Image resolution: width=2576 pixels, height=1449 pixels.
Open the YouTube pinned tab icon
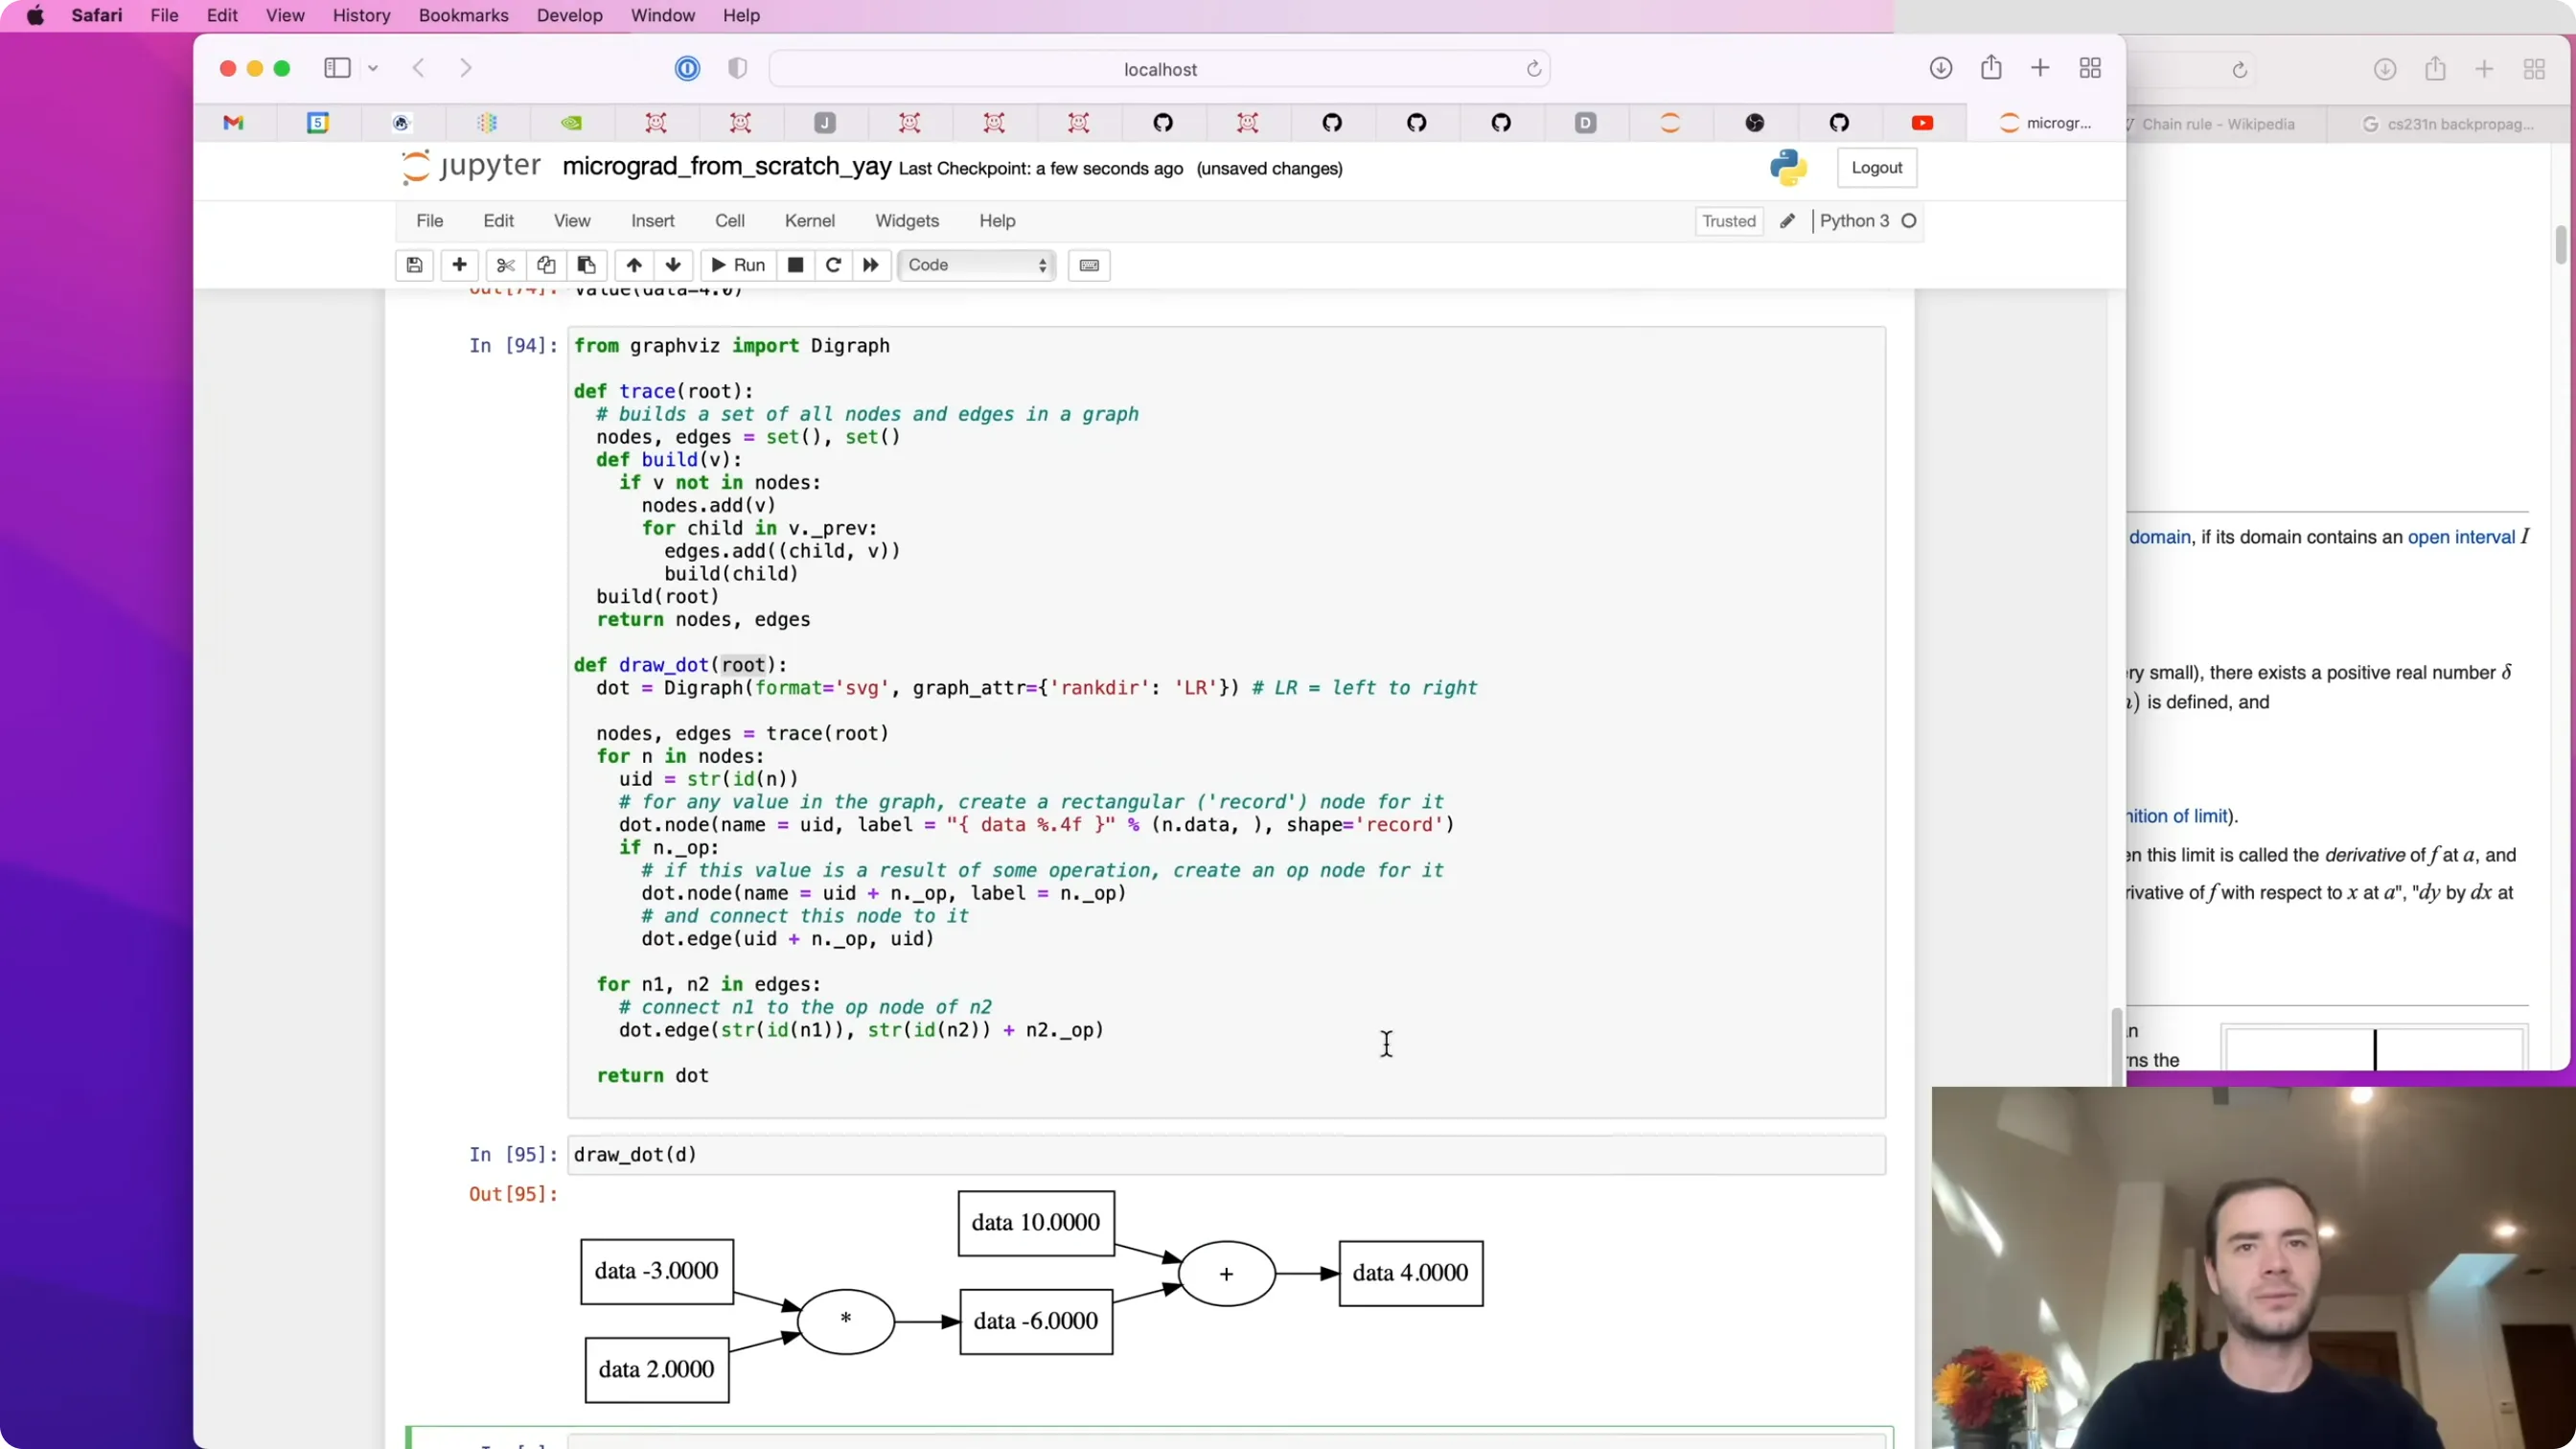click(1922, 123)
